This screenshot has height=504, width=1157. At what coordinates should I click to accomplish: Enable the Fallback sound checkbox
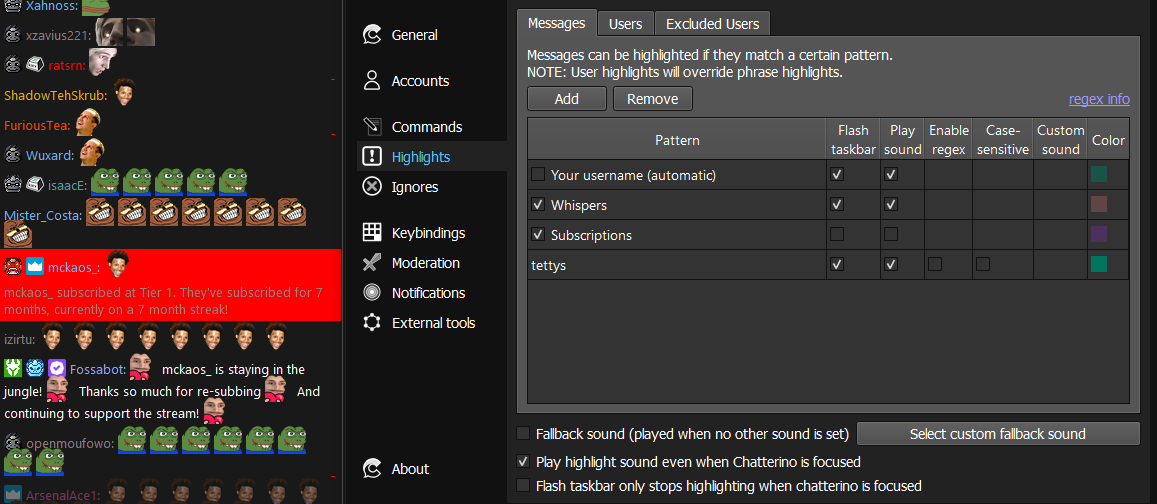523,433
